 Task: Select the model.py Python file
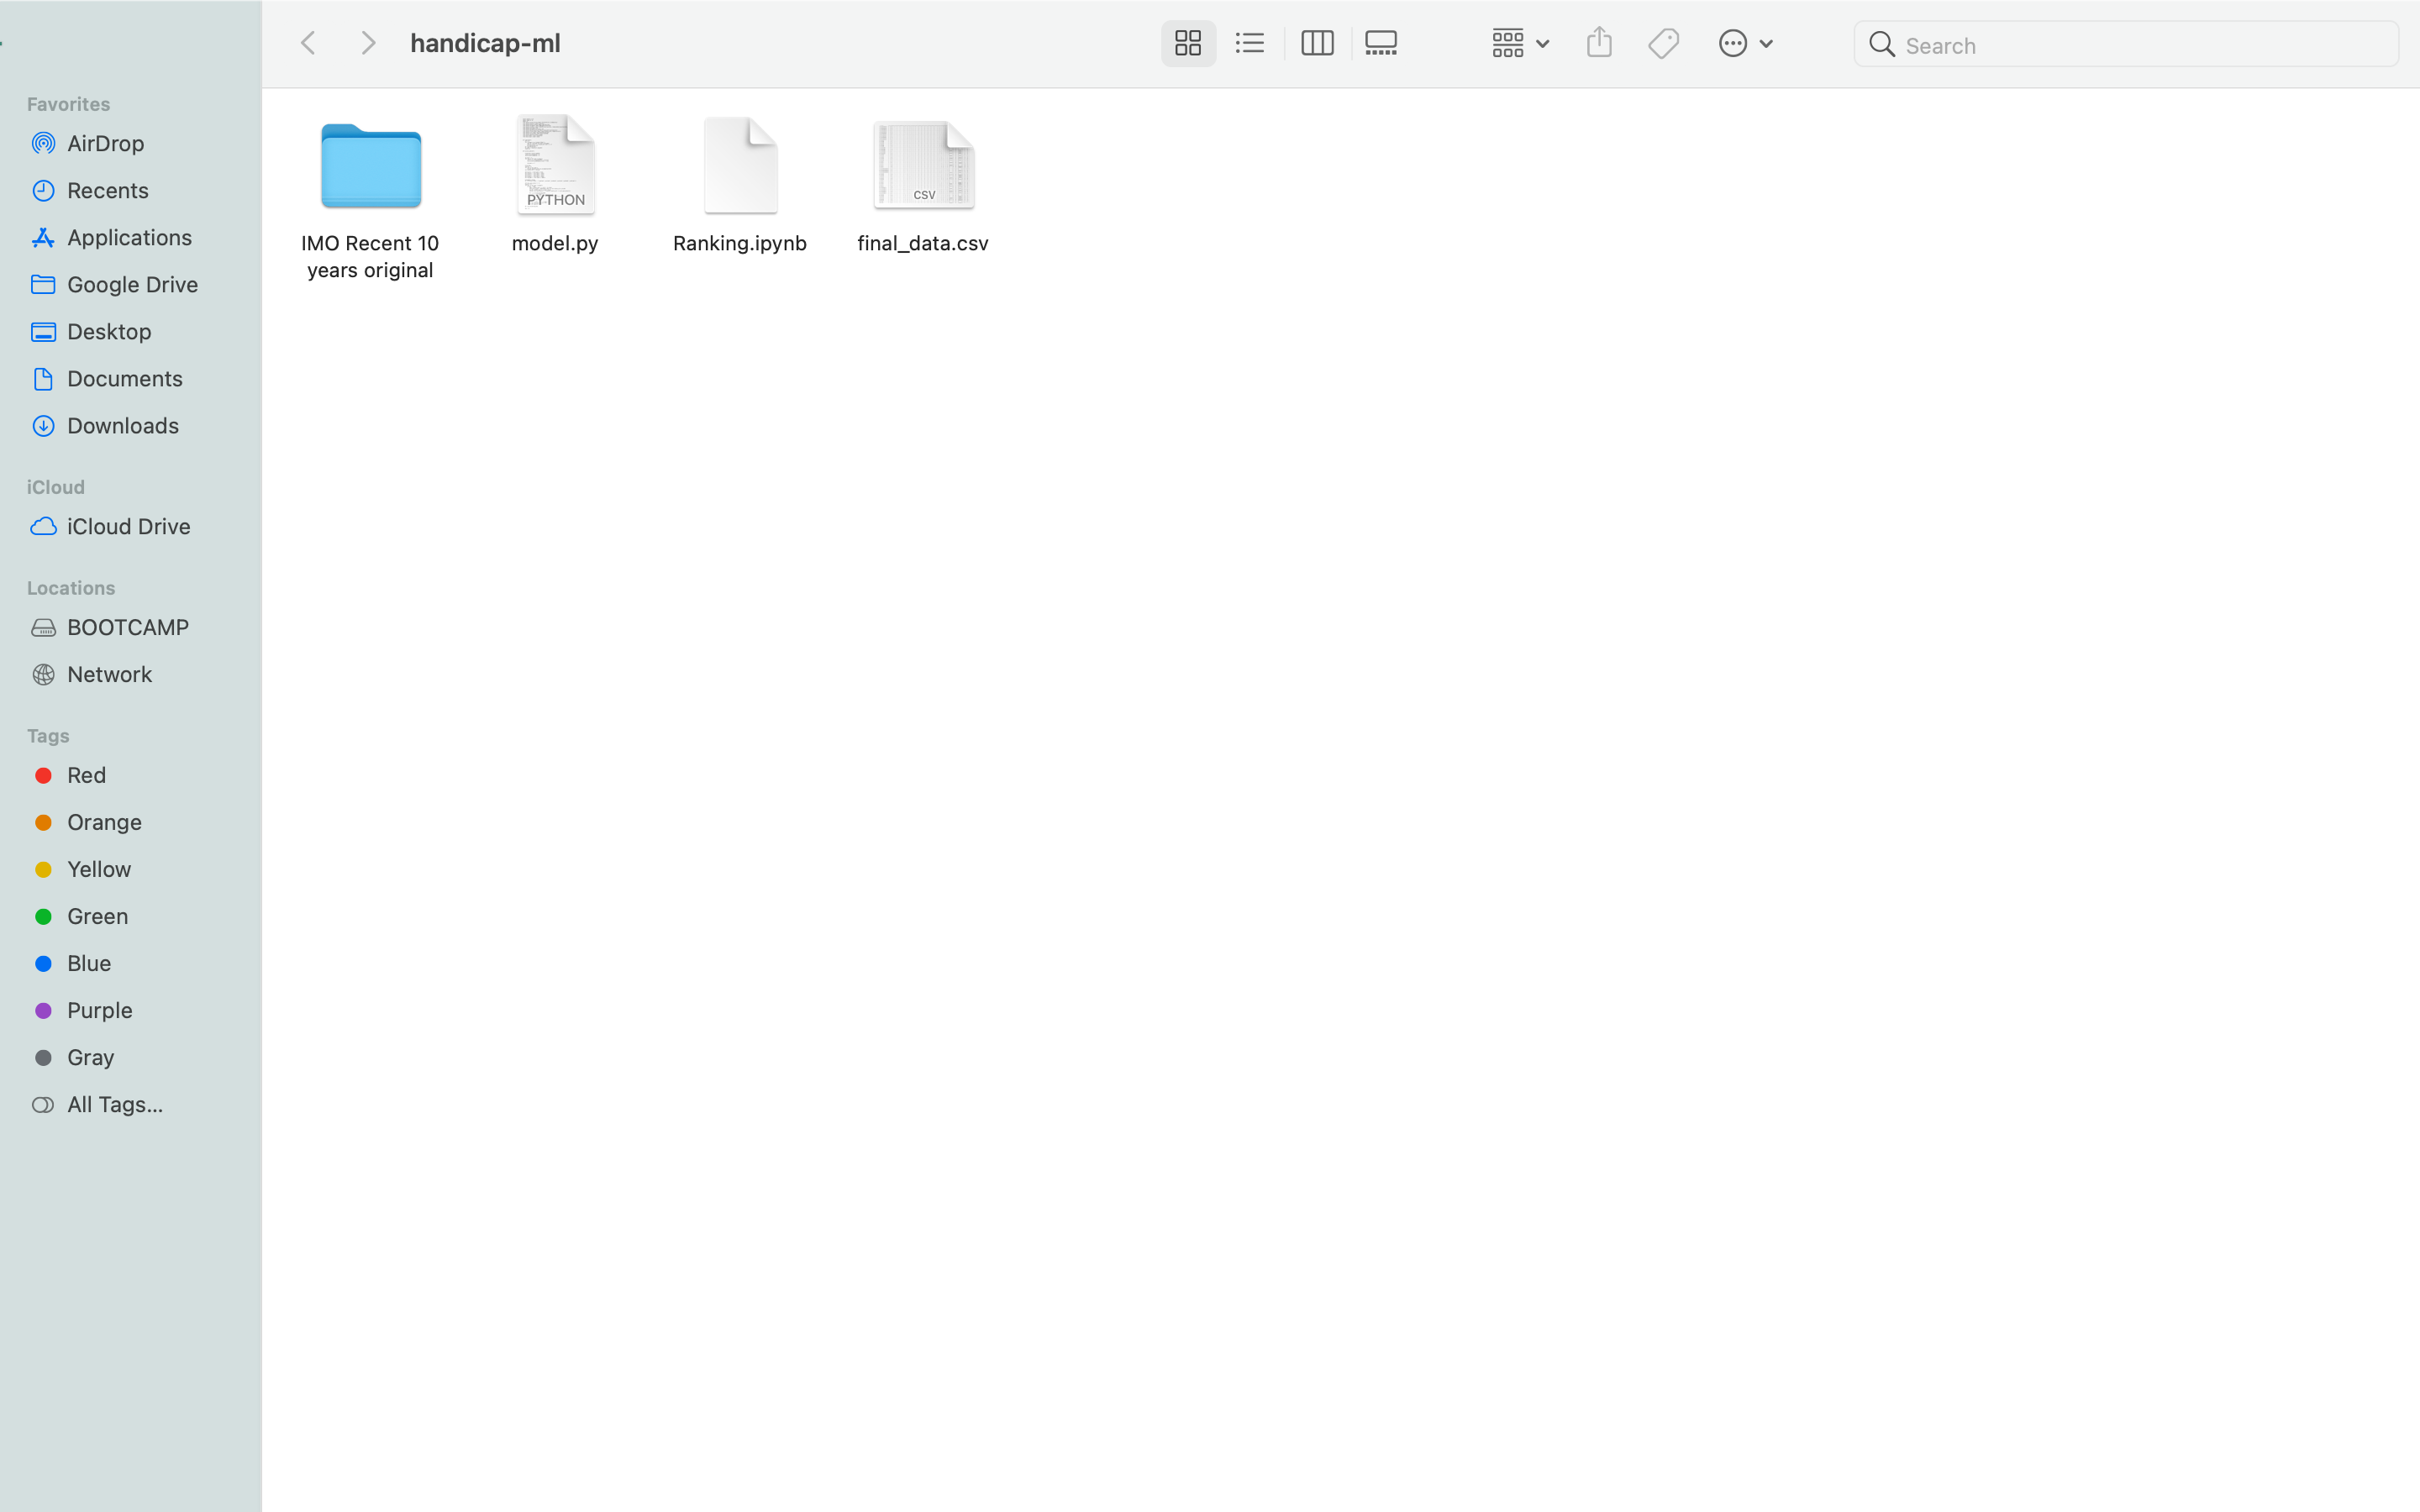tap(555, 166)
